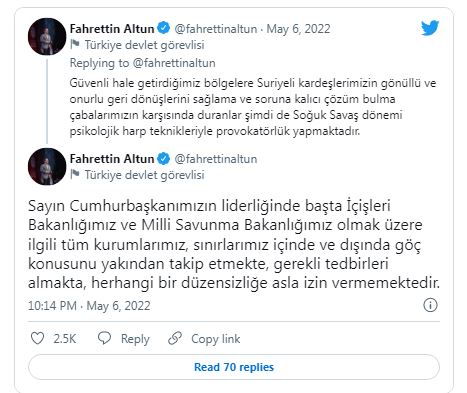The height and width of the screenshot is (393, 467).
Task: Click the reply speech bubble icon
Action: pyautogui.click(x=104, y=338)
